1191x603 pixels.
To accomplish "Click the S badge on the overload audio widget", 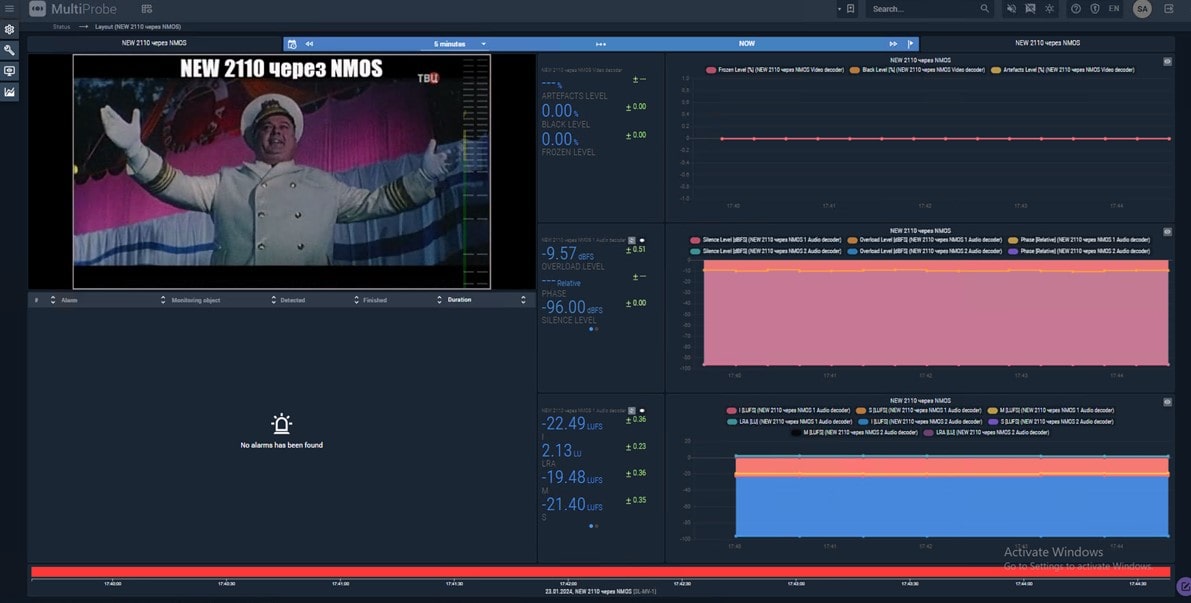I will click(631, 240).
